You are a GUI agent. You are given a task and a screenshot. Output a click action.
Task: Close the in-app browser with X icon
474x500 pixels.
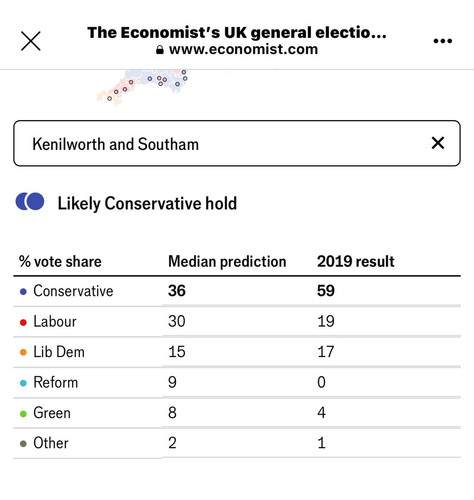[x=31, y=41]
